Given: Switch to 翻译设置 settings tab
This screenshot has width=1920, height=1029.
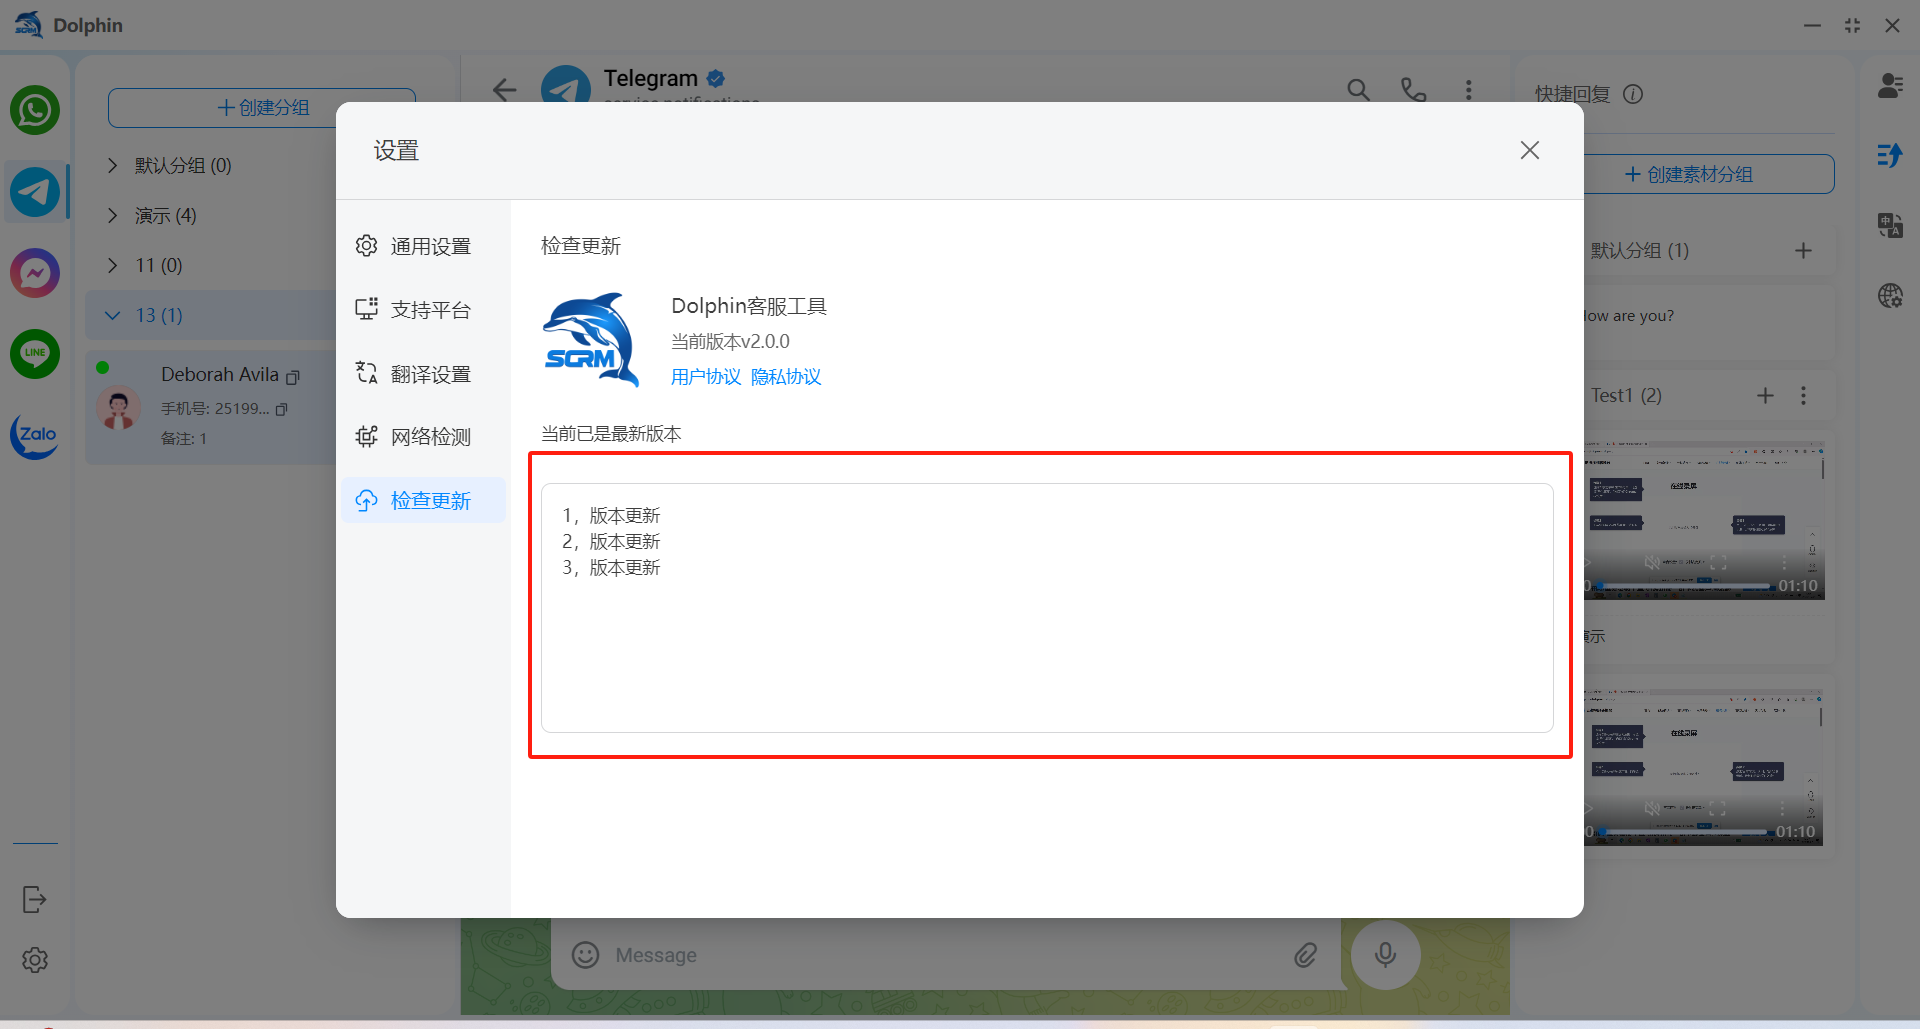Looking at the screenshot, I should point(429,374).
